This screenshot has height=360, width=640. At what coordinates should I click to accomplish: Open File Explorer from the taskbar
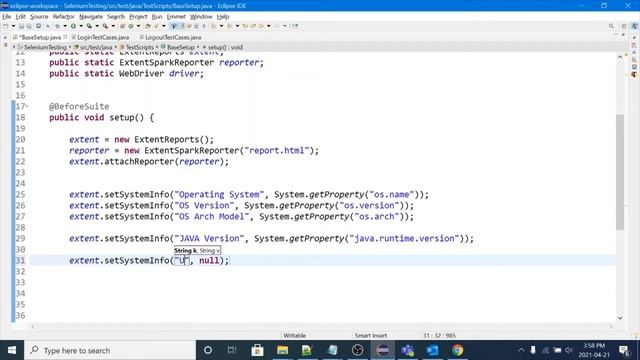click(x=282, y=350)
